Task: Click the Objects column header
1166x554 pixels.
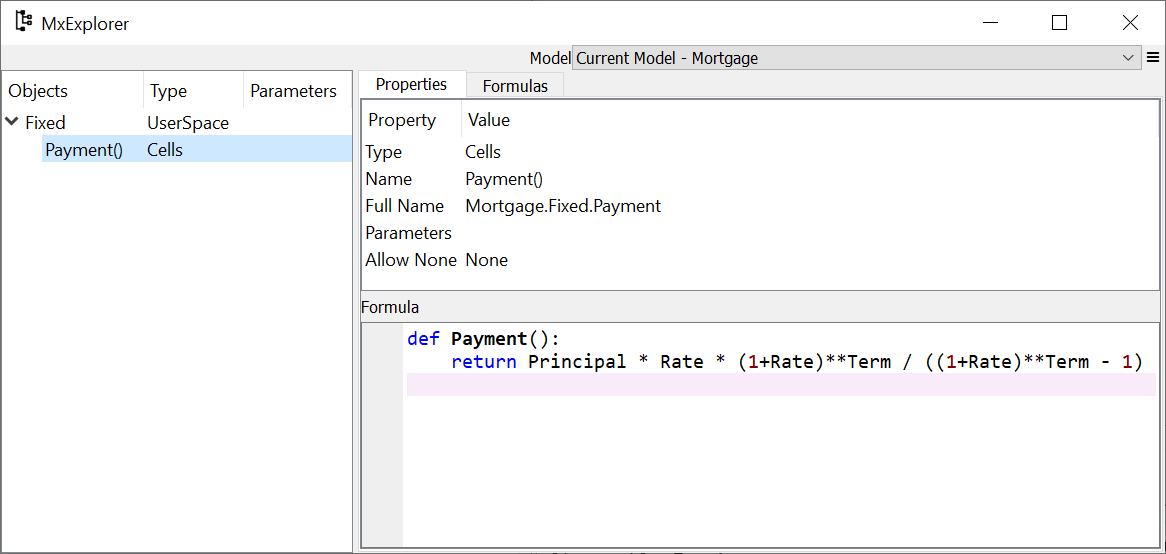Action: tap(73, 91)
